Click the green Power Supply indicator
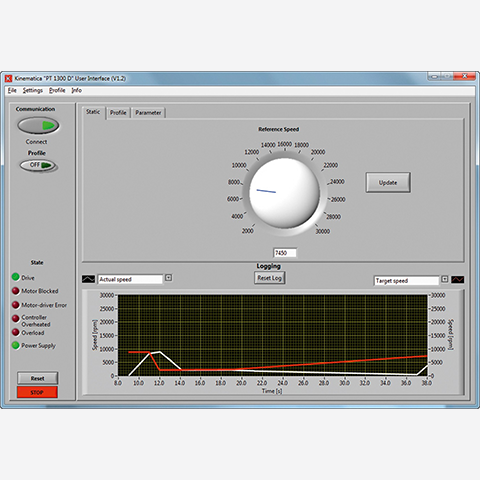 pos(16,345)
